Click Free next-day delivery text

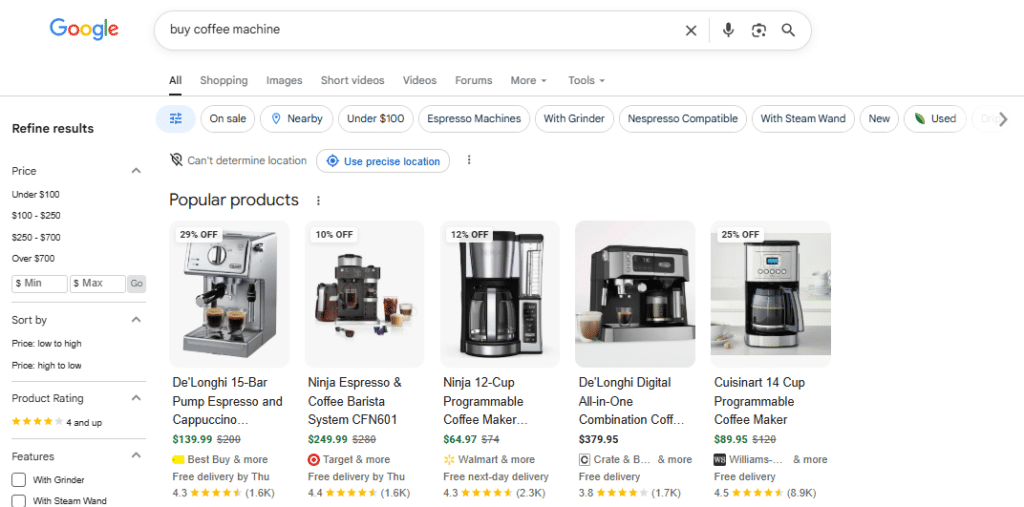point(496,477)
